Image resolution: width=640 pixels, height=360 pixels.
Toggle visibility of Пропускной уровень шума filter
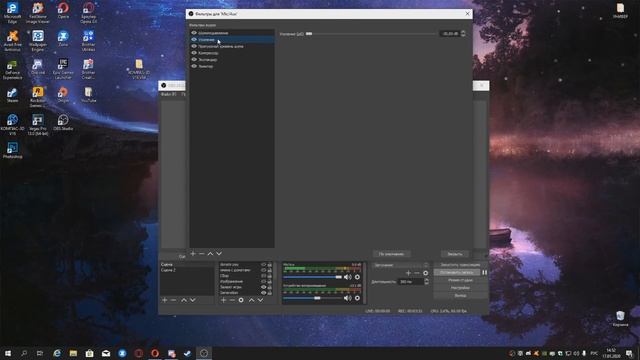point(194,46)
